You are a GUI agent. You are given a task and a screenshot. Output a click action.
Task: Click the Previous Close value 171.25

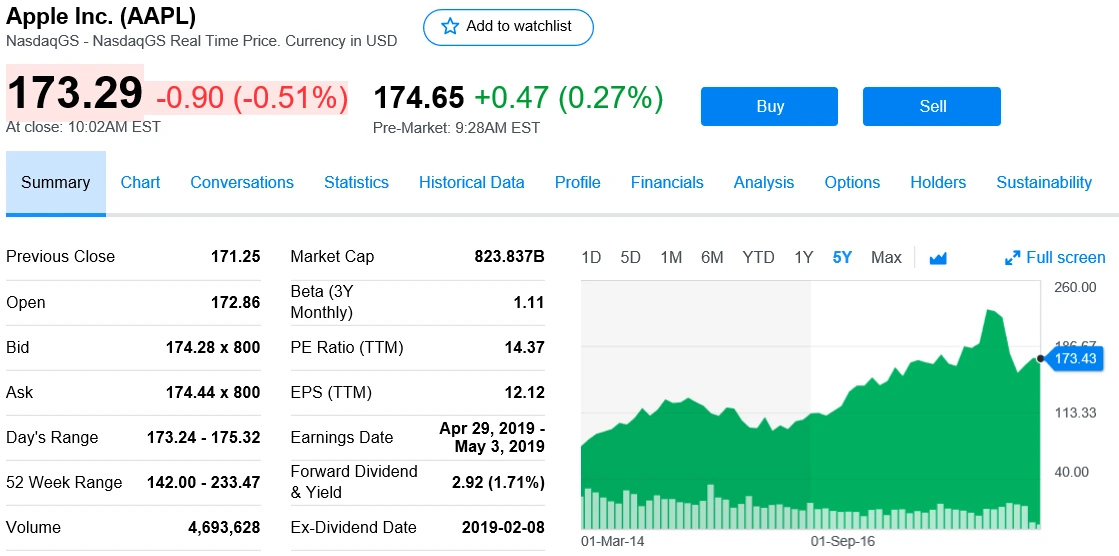[236, 257]
